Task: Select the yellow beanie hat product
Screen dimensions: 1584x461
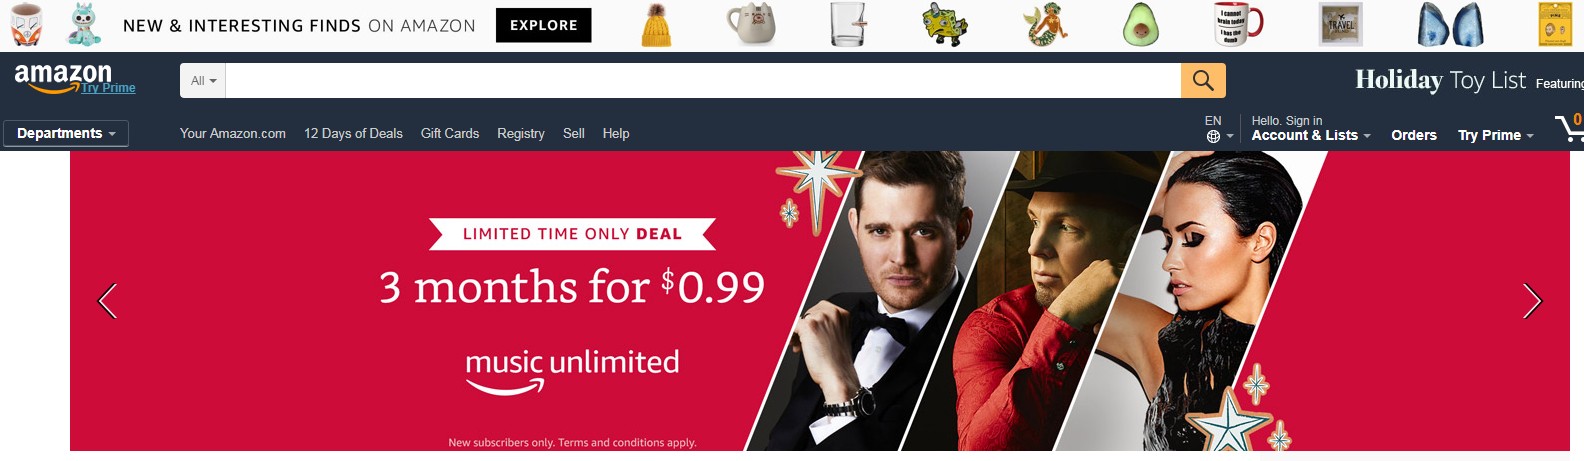Action: (x=656, y=25)
